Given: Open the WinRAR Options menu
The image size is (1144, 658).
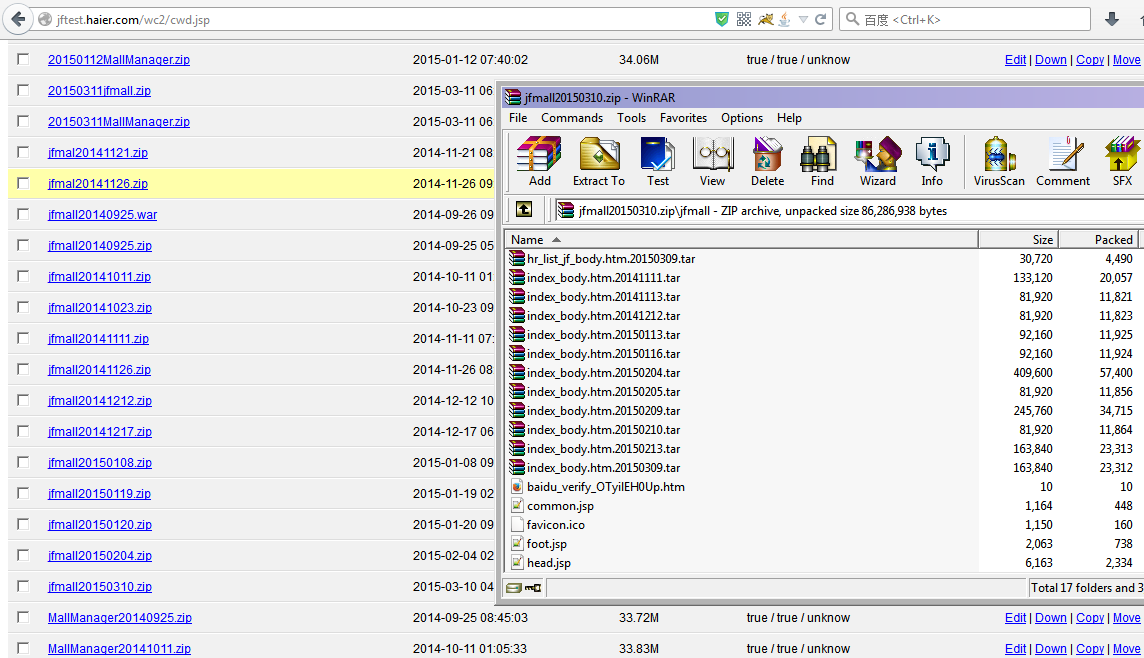Looking at the screenshot, I should click(x=742, y=117).
